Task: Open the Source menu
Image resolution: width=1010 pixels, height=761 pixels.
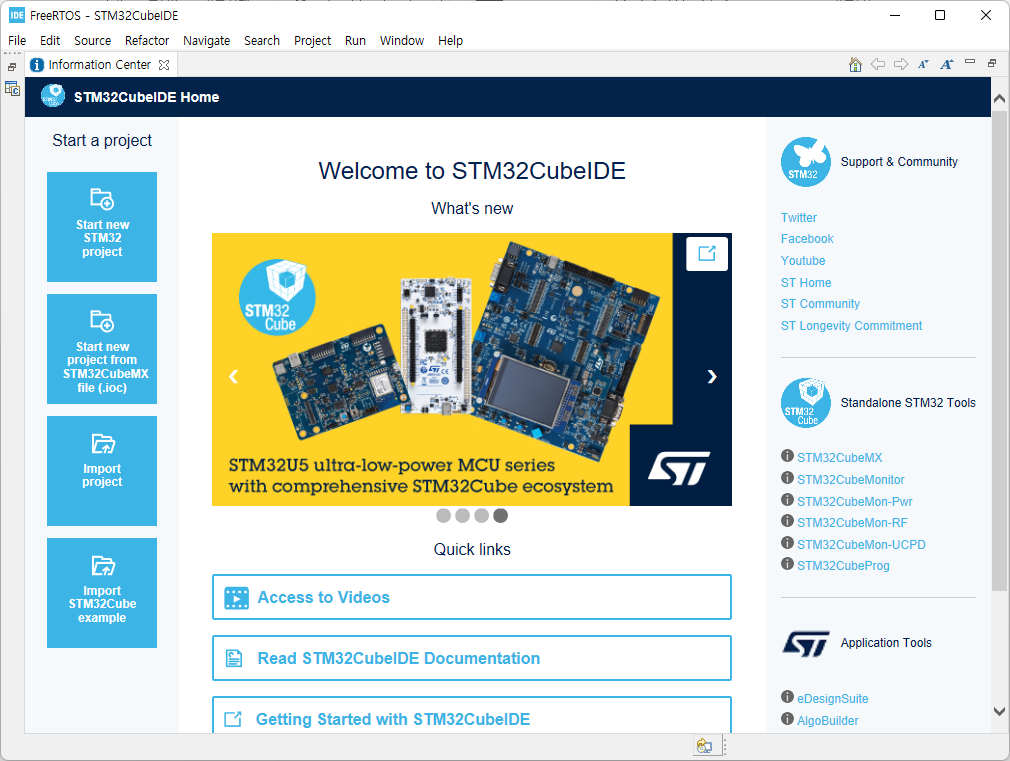Action: pos(92,41)
